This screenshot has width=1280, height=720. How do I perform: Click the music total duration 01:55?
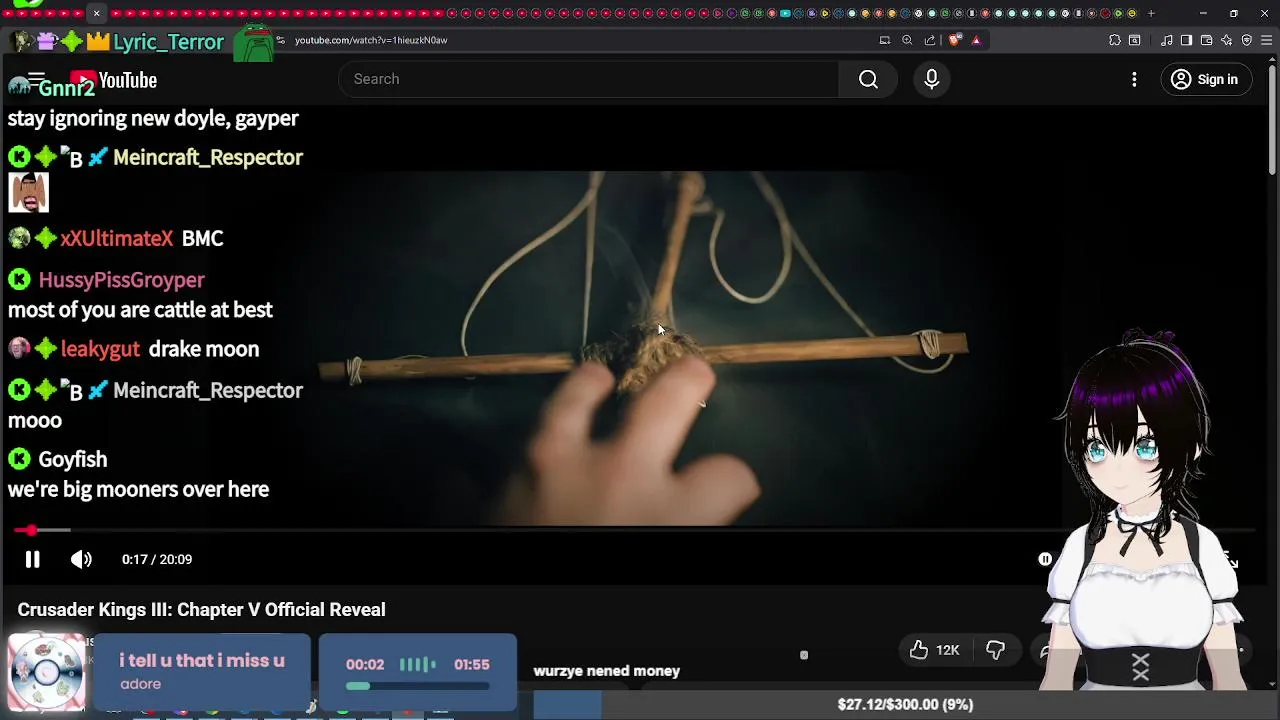coord(471,664)
